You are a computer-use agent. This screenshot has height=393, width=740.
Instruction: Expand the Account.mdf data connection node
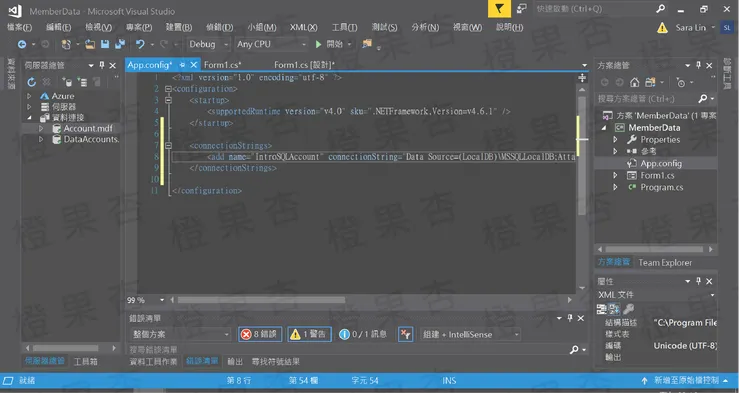[x=41, y=128]
